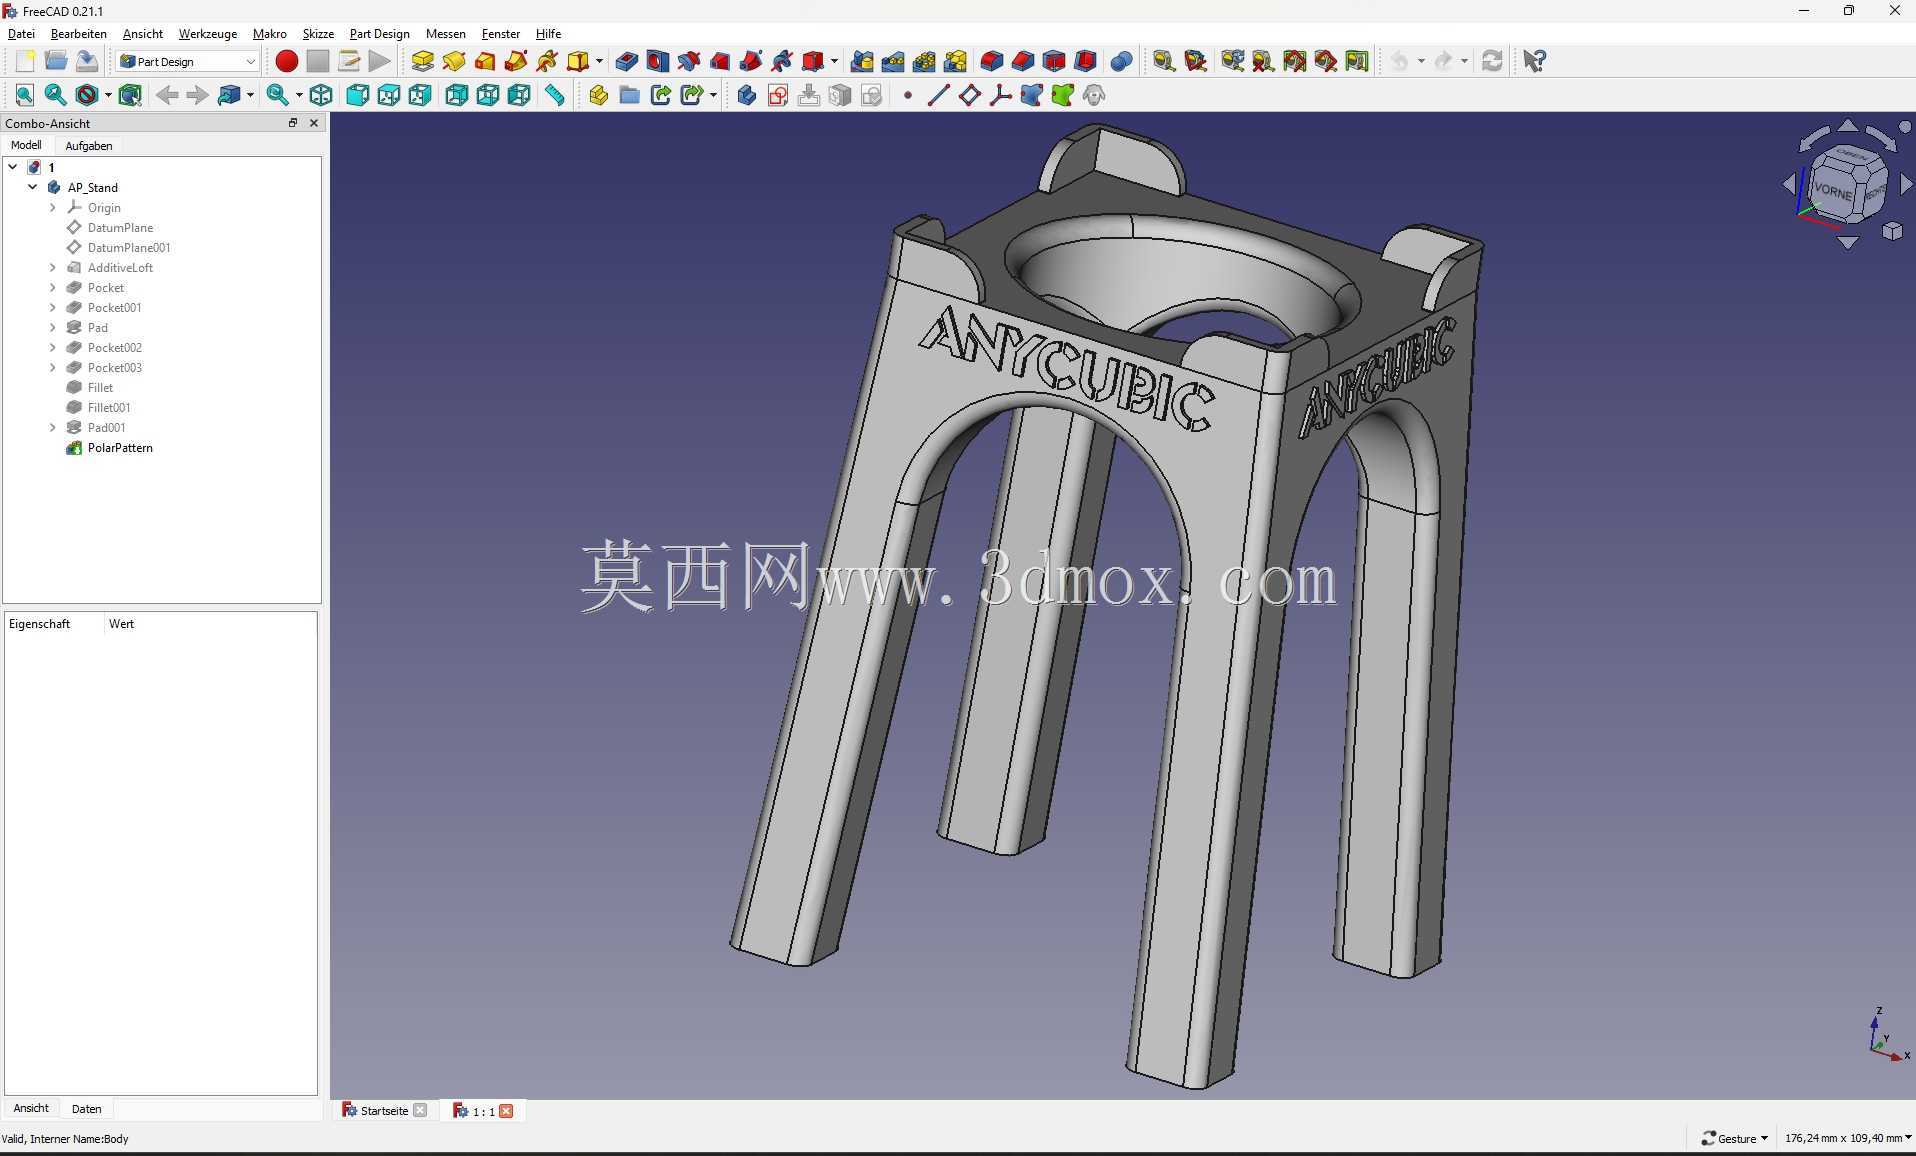
Task: Select Fillet001 in the model tree
Action: (x=109, y=407)
